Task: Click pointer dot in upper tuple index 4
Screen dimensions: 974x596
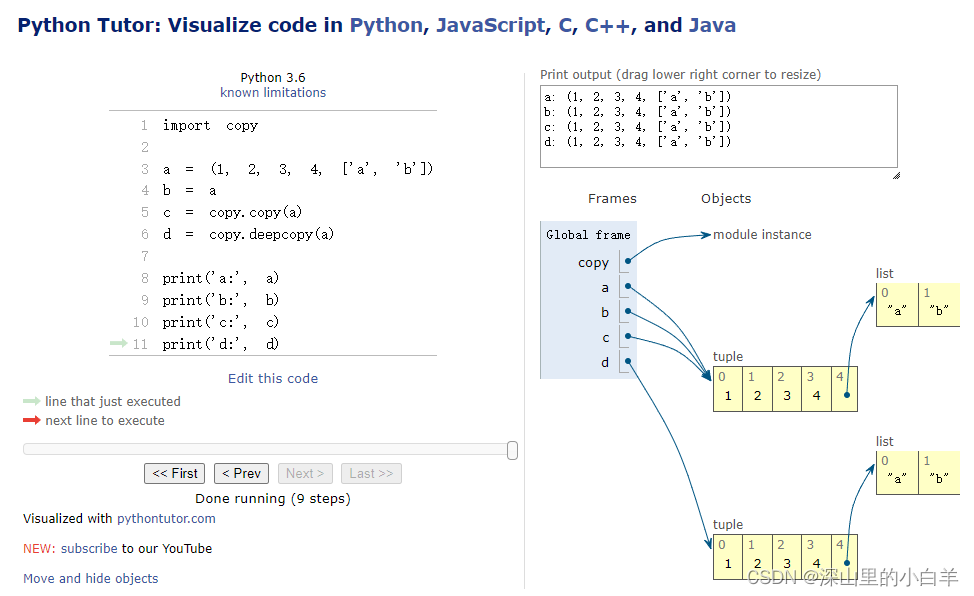Action: [846, 395]
